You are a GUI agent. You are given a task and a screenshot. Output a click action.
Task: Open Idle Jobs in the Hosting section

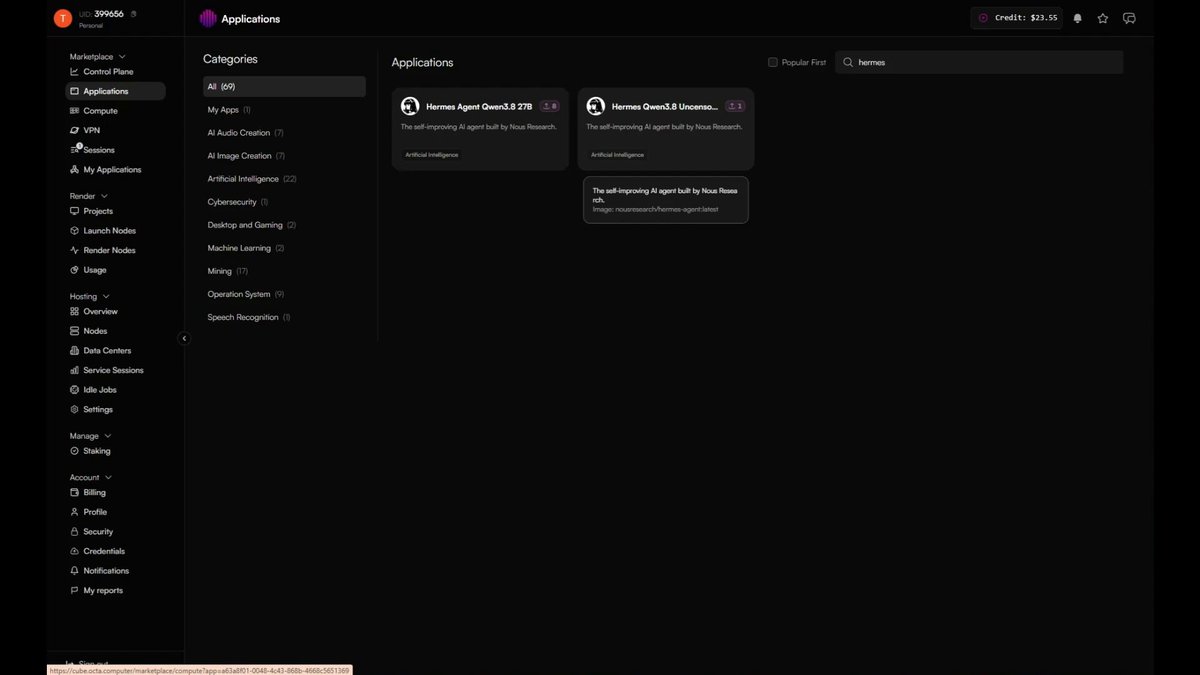(100, 390)
